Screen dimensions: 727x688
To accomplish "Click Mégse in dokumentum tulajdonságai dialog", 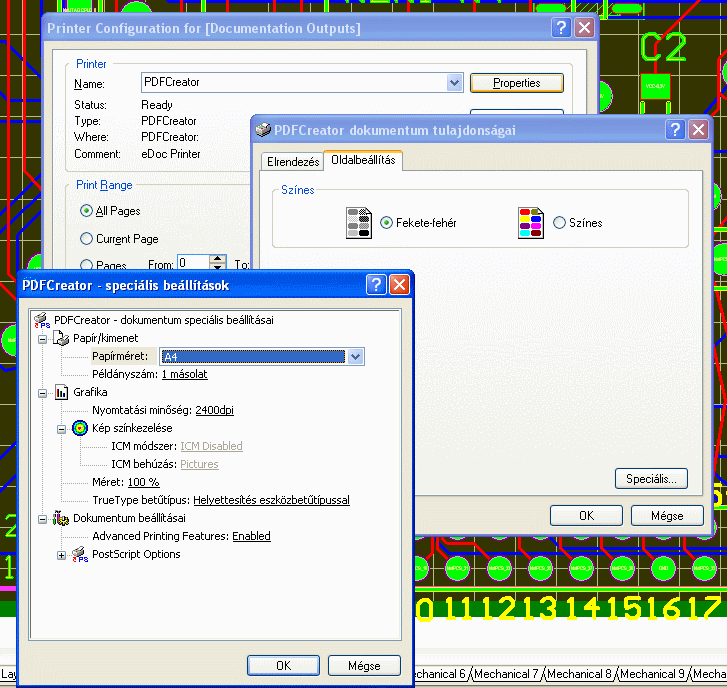I will click(x=667, y=516).
